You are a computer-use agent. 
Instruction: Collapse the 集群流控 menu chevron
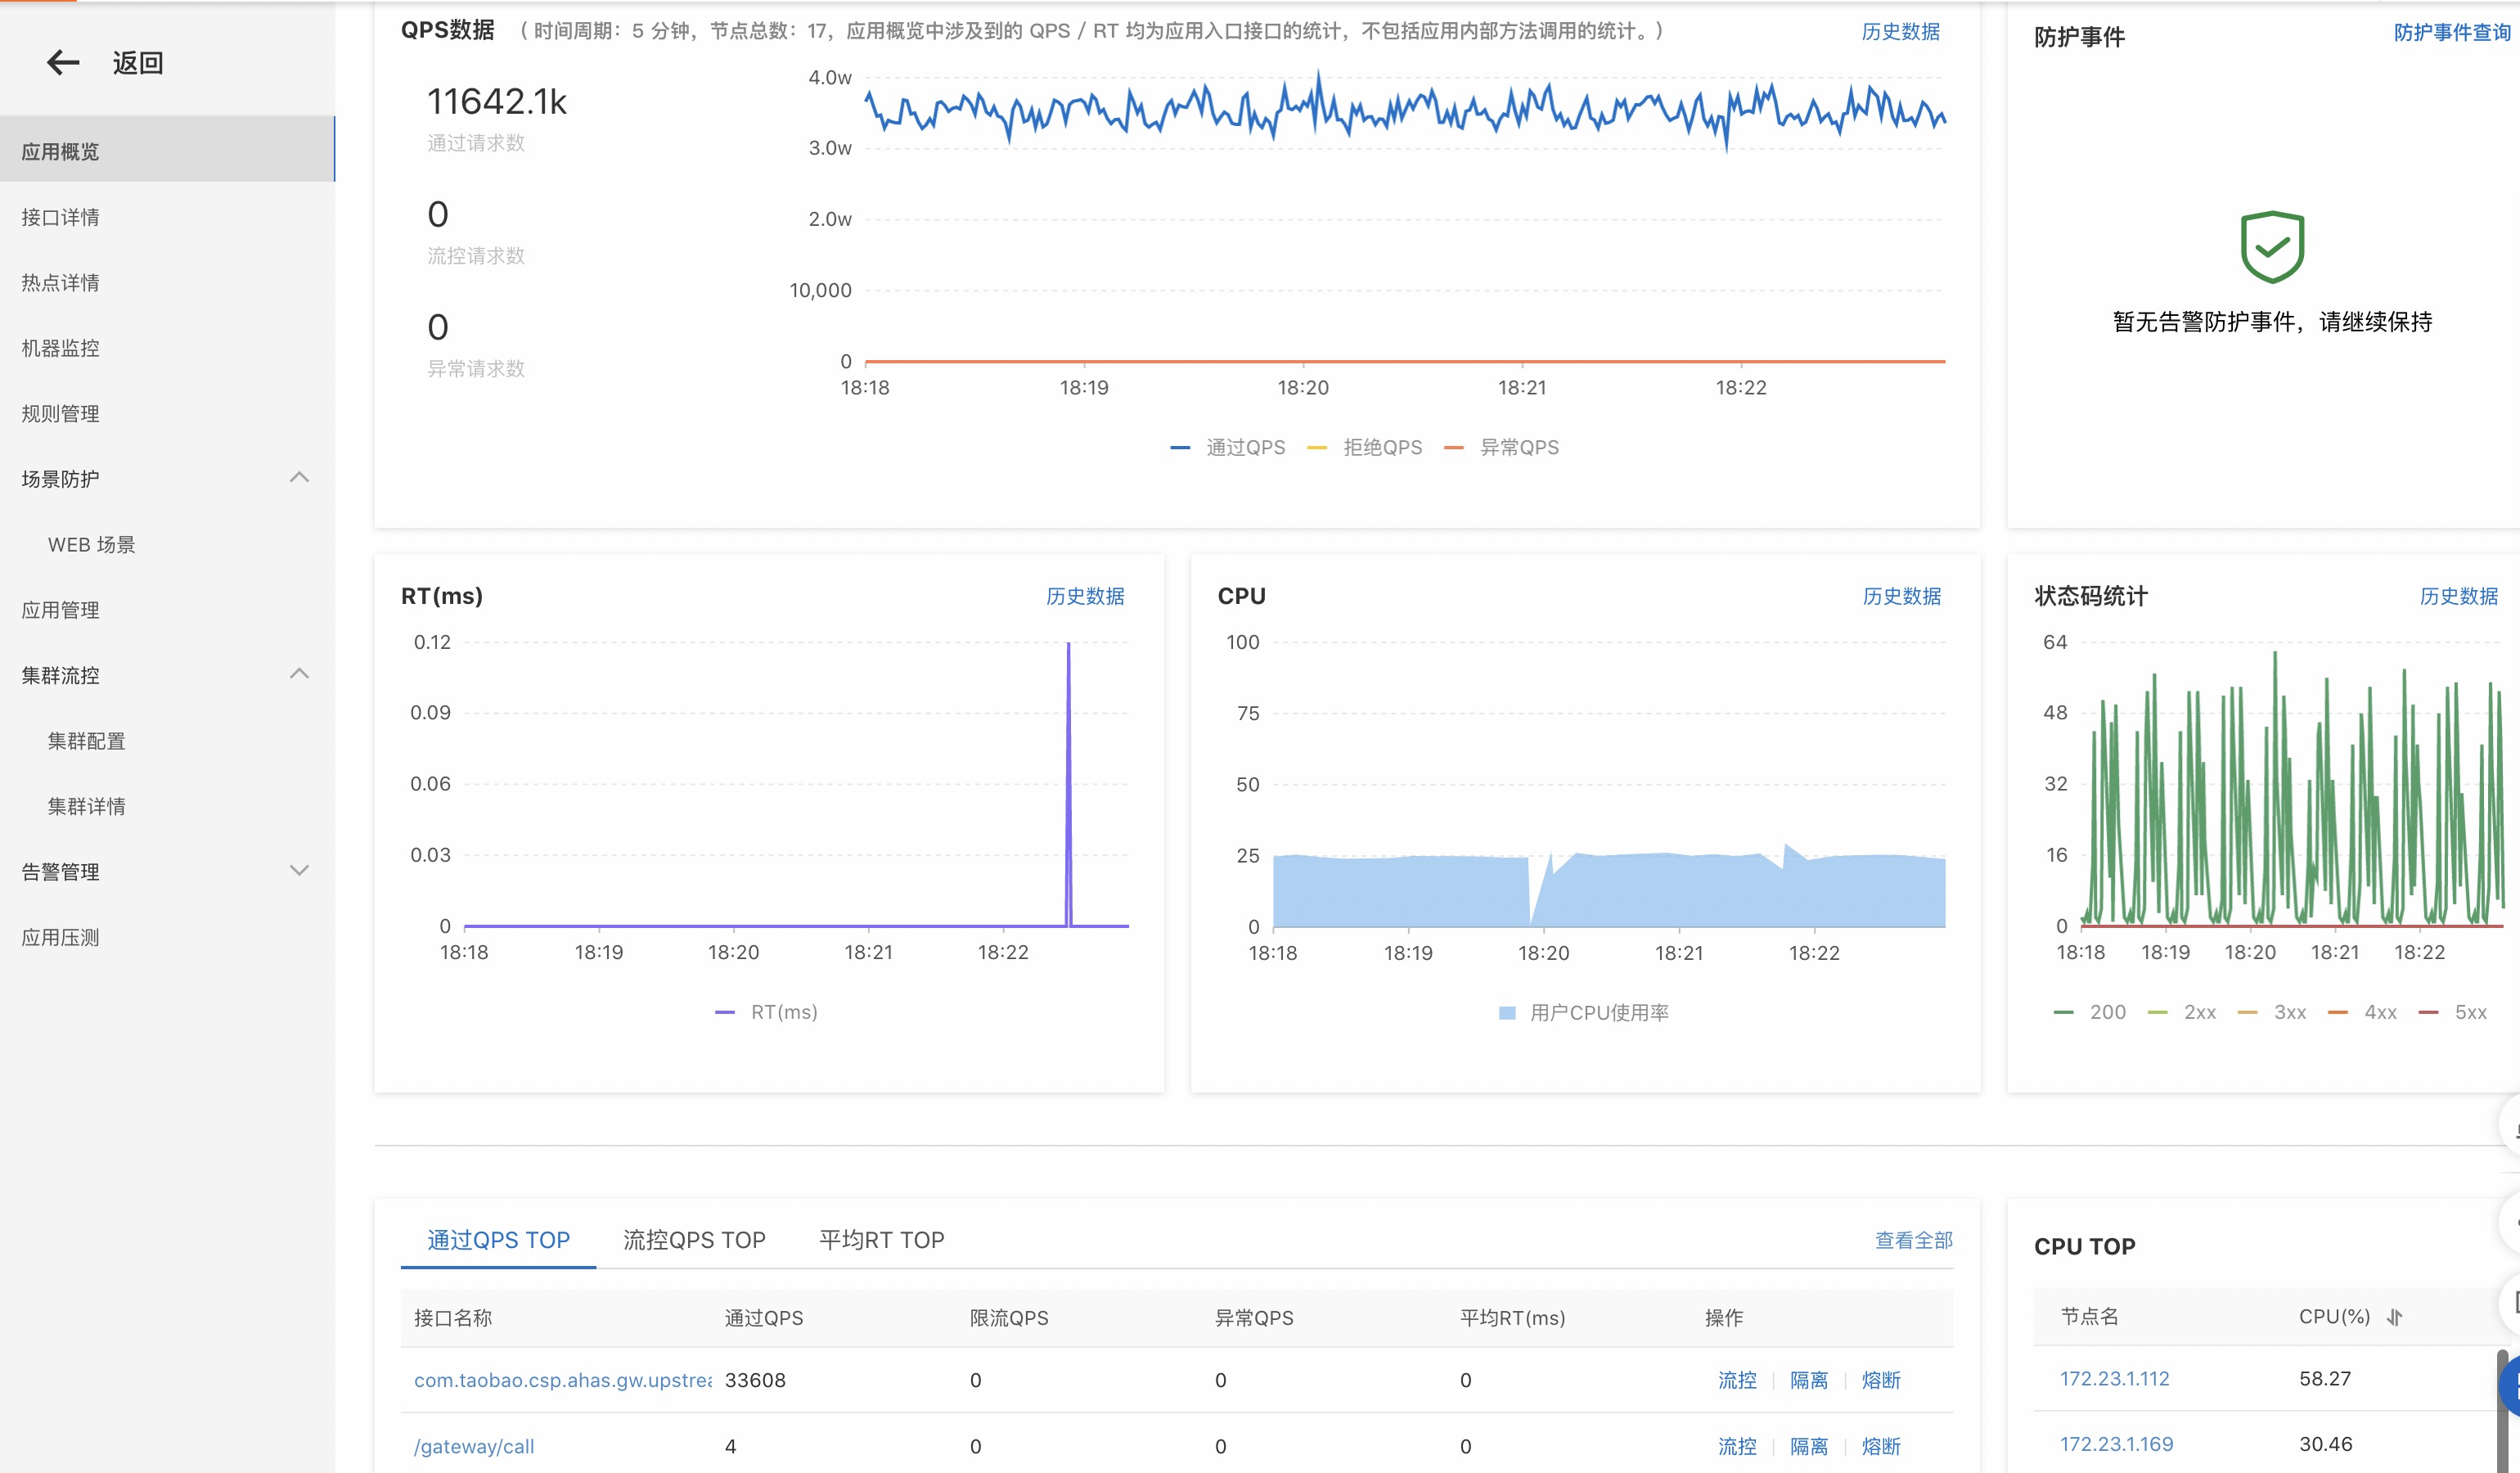(299, 674)
